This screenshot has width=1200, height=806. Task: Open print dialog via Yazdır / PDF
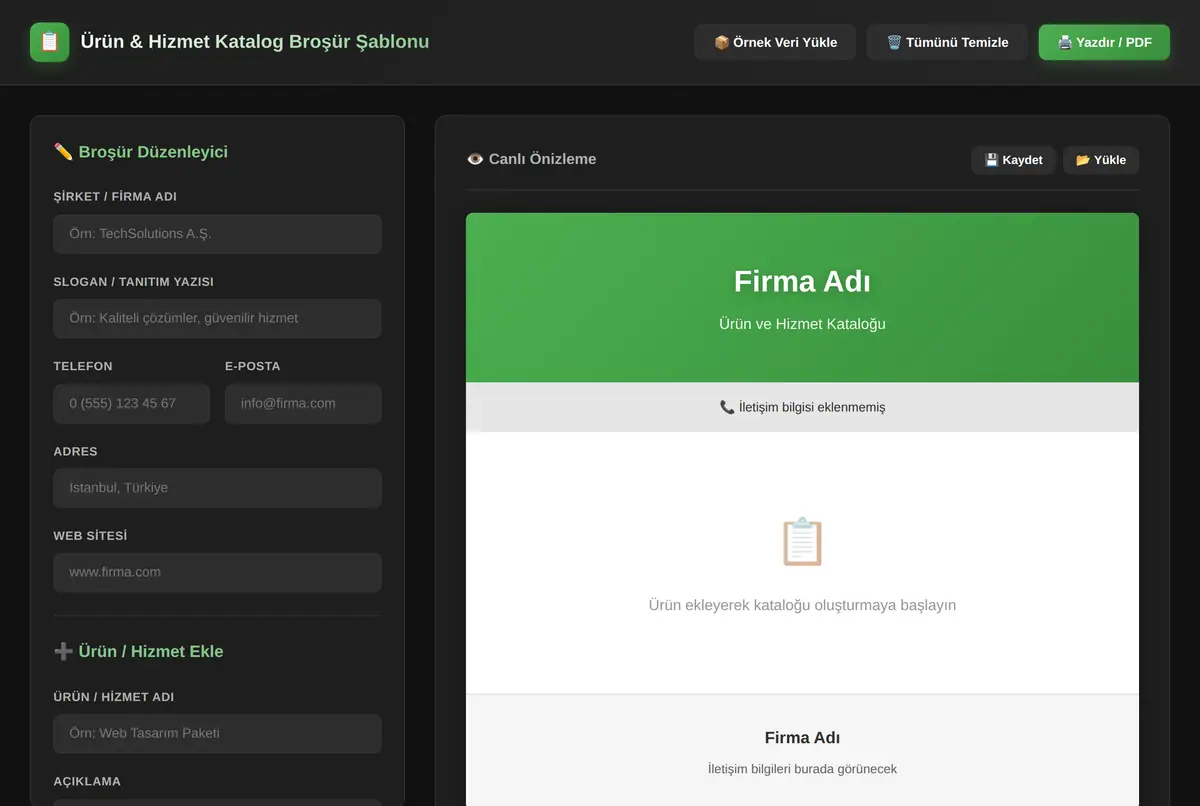(1104, 42)
